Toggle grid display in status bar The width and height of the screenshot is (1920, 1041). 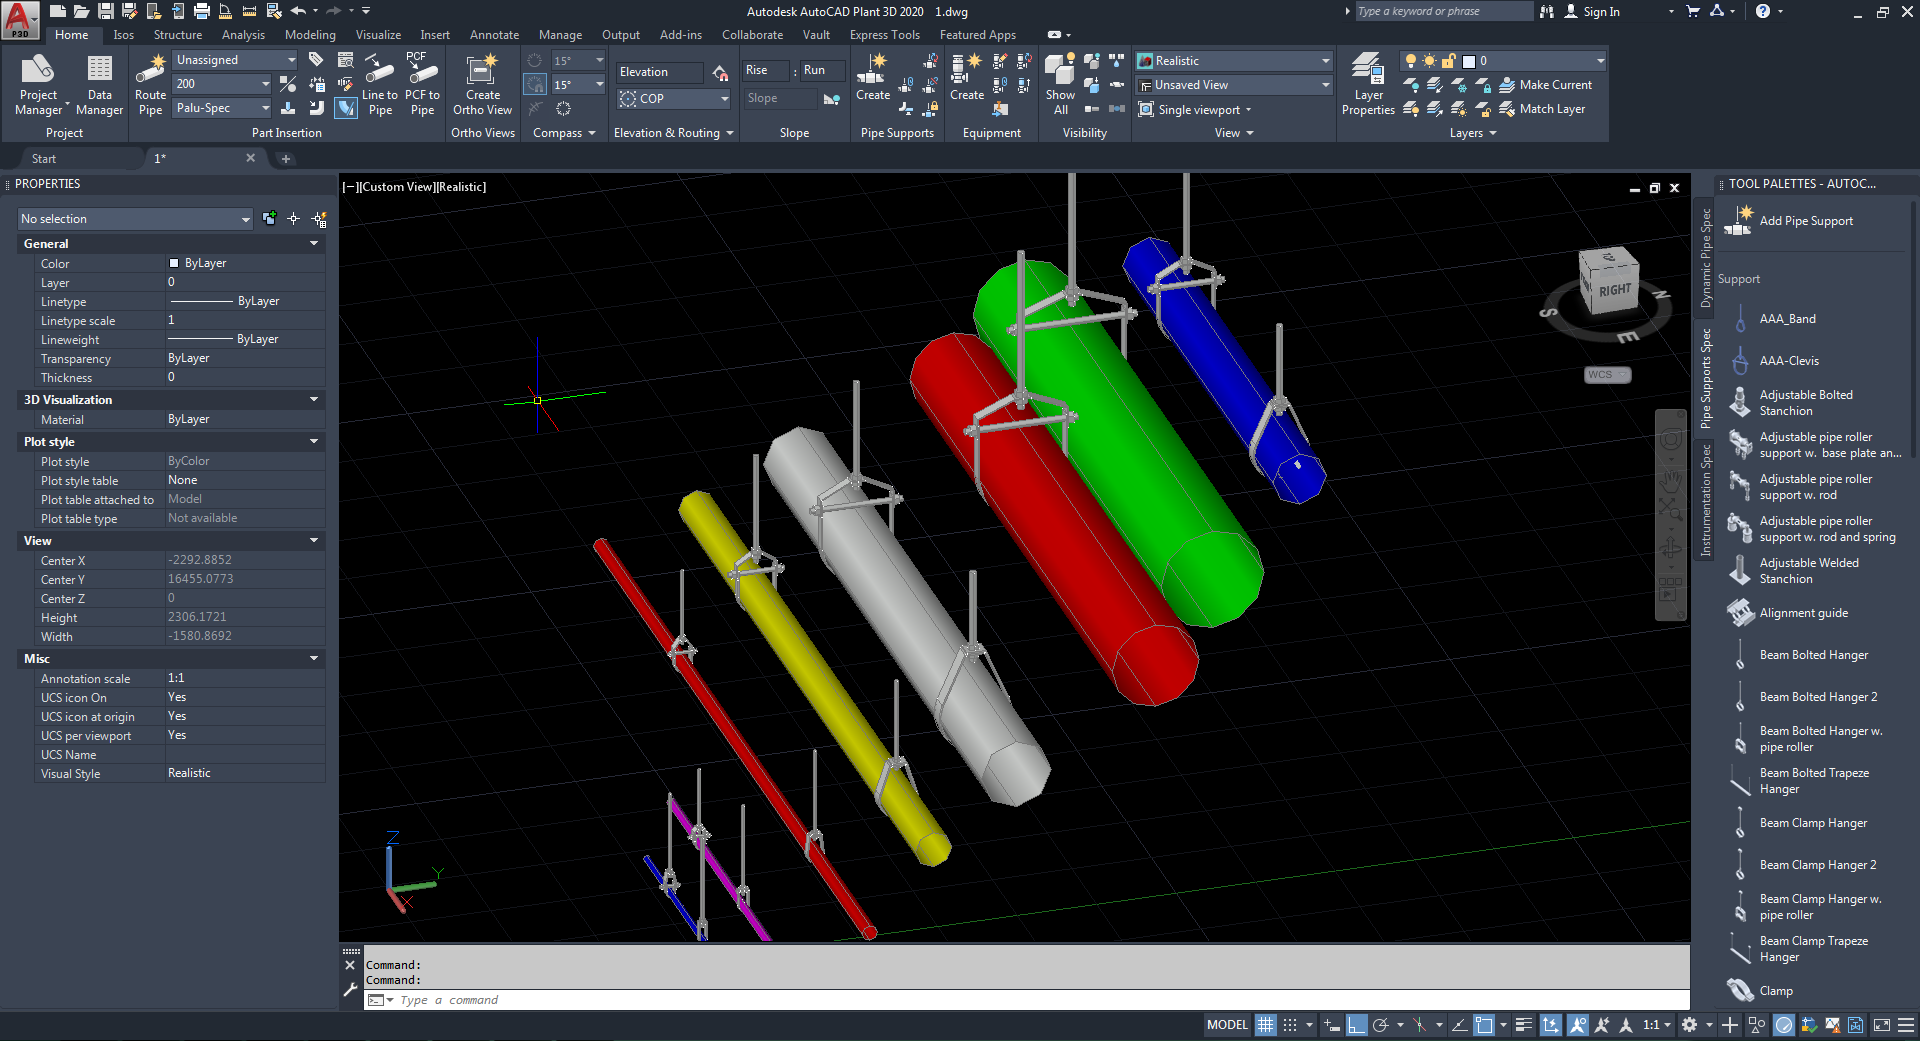(x=1265, y=1025)
